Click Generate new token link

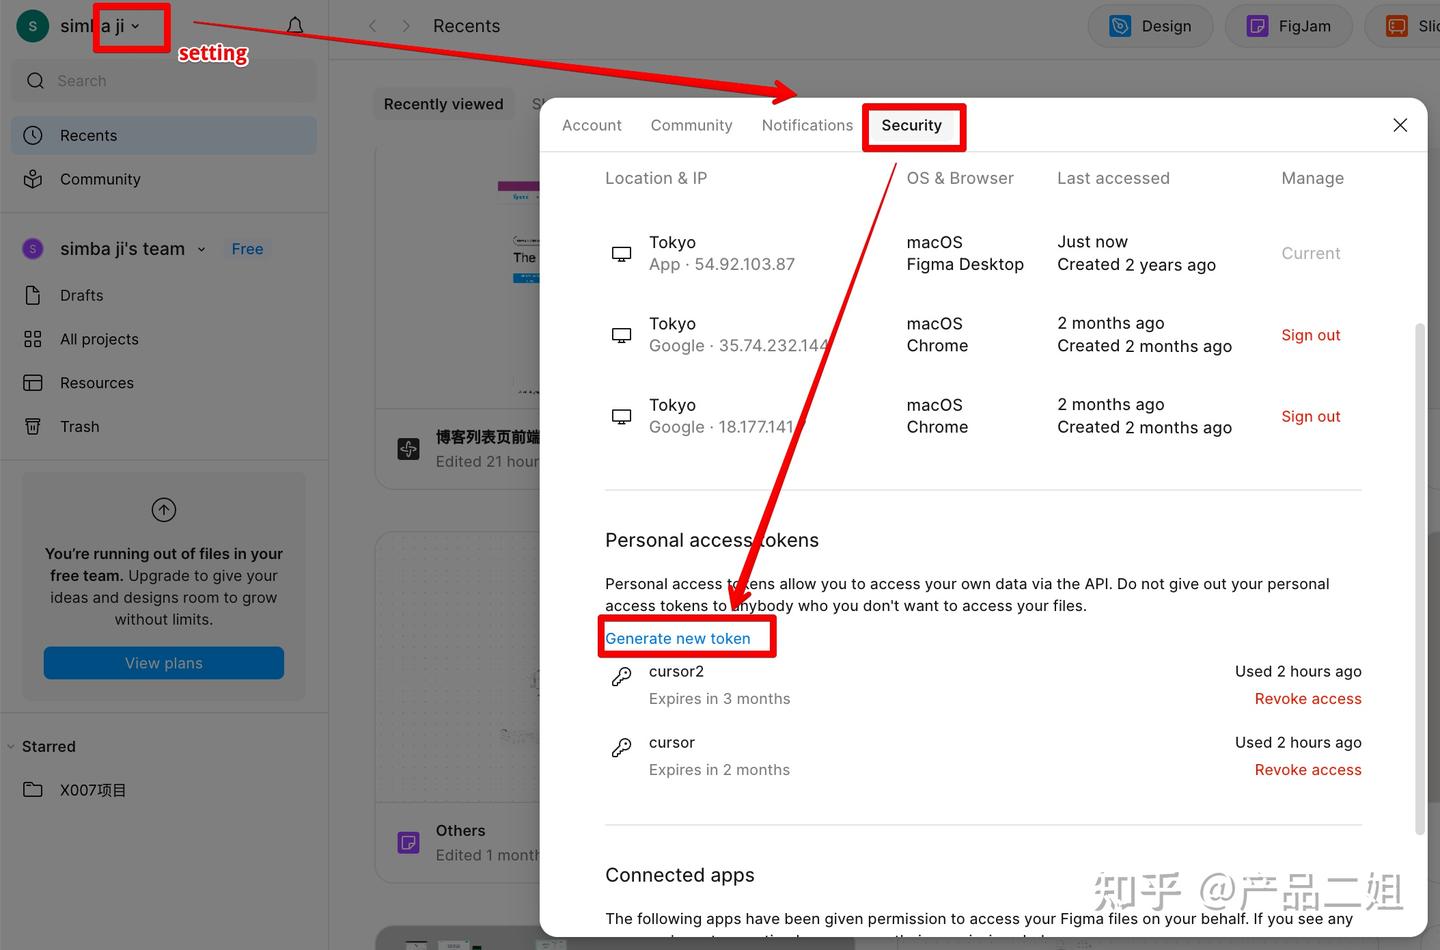click(677, 638)
